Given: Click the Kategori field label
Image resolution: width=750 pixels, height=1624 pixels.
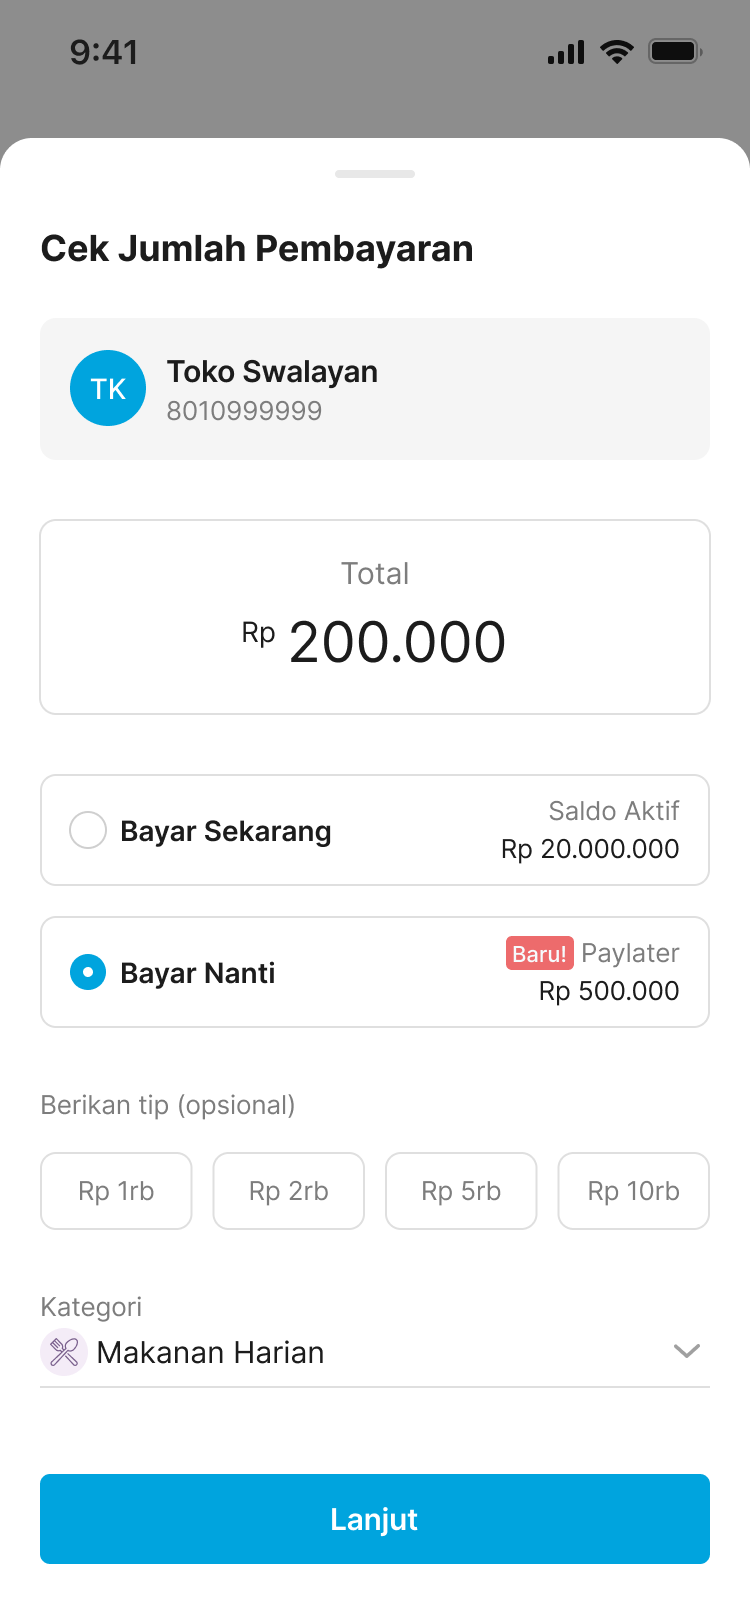Looking at the screenshot, I should pos(91,1307).
